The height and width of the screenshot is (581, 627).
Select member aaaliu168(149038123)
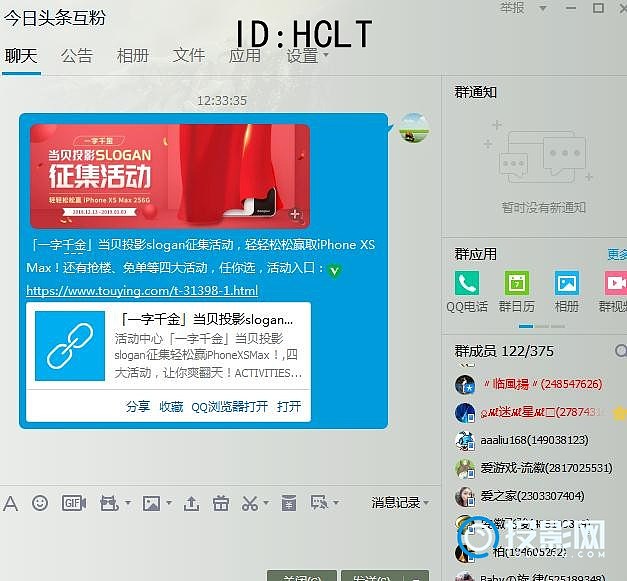[534, 440]
